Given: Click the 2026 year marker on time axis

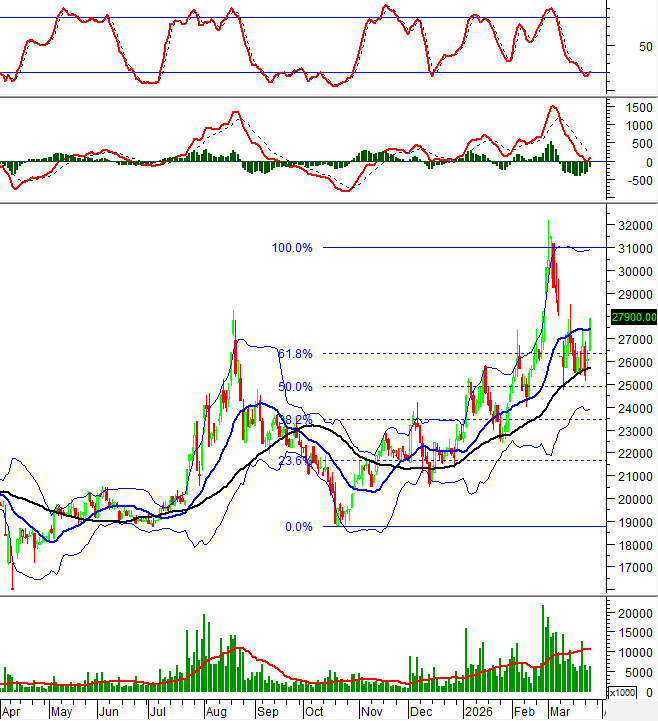Looking at the screenshot, I should coord(475,713).
